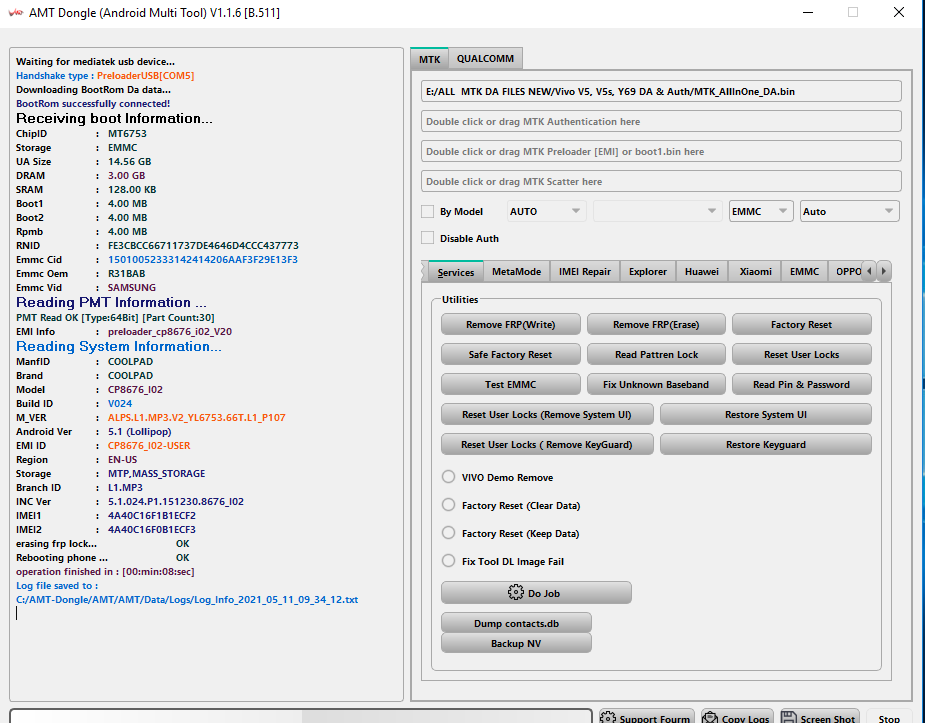The image size is (925, 723).
Task: Click Read Pin & Password button
Action: (801, 384)
